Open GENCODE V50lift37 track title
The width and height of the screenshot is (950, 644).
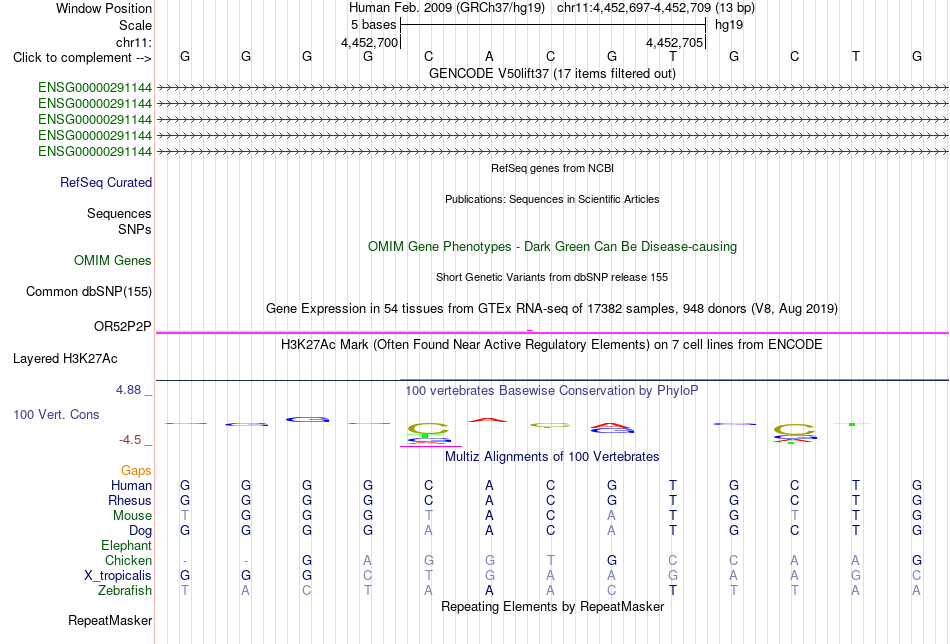552,73
